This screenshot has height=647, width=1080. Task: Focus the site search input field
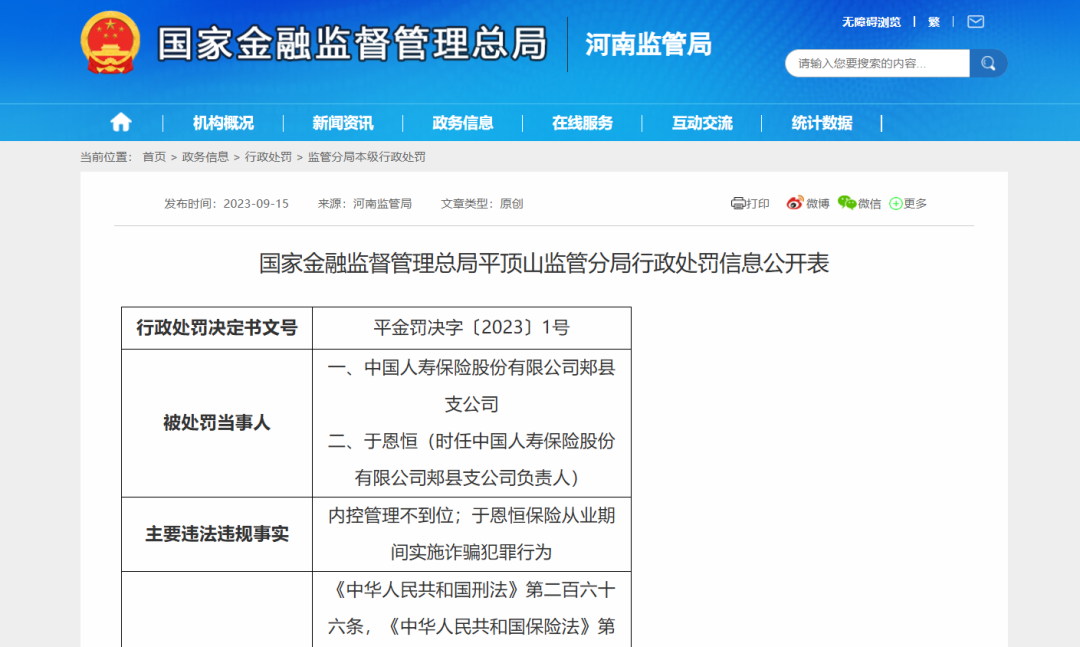click(878, 63)
